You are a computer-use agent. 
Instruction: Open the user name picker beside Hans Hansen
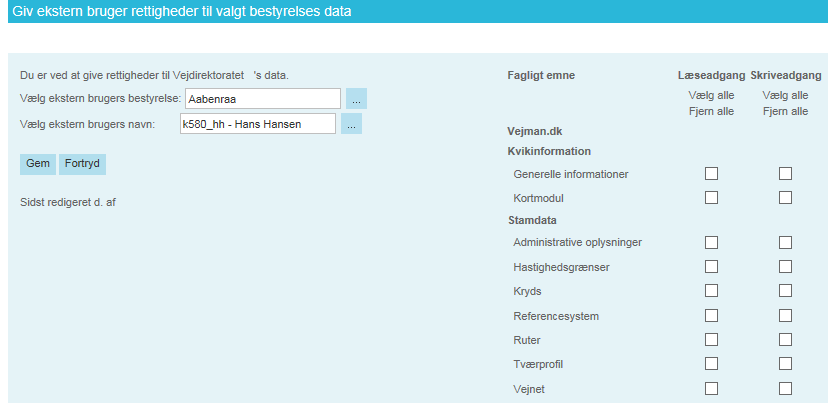(x=350, y=124)
